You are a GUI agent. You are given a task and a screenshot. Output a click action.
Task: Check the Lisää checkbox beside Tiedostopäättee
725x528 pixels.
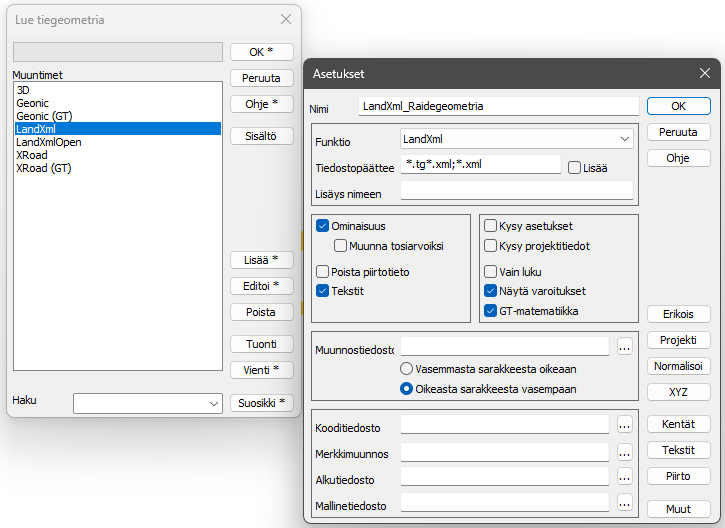[x=575, y=168]
